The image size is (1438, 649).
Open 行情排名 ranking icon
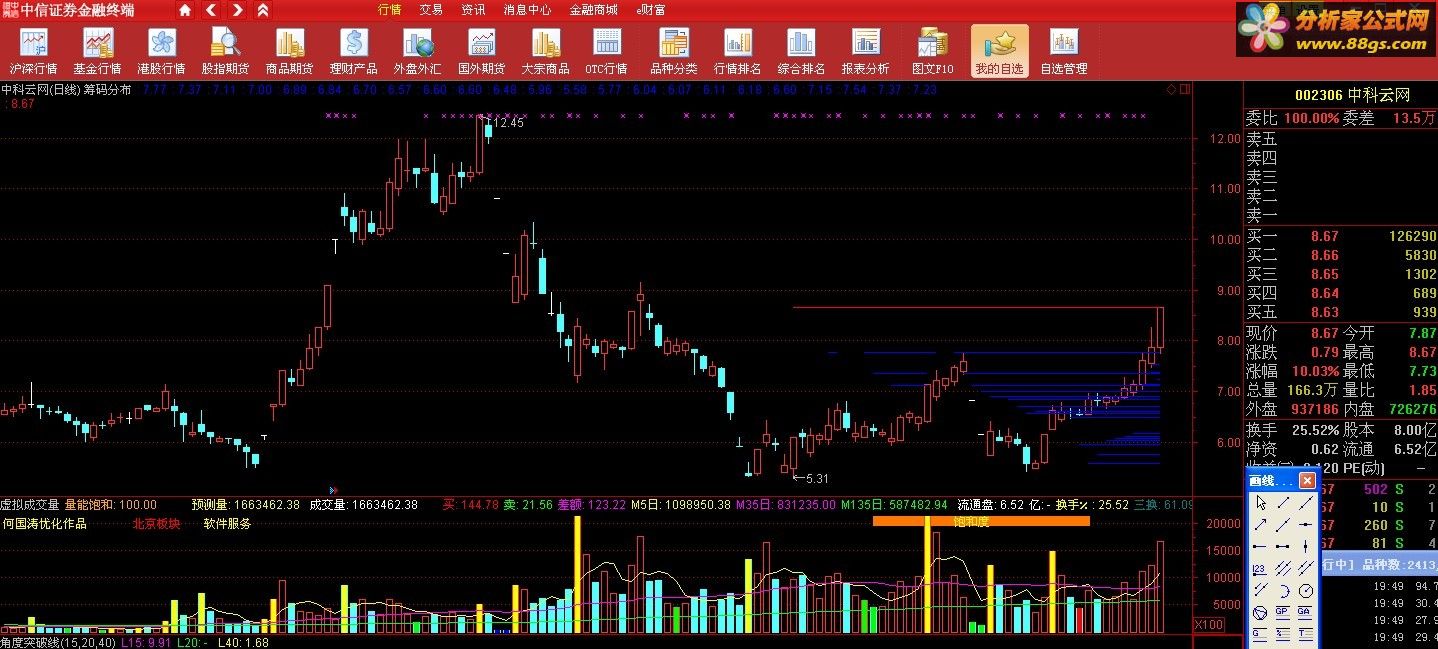(x=738, y=50)
